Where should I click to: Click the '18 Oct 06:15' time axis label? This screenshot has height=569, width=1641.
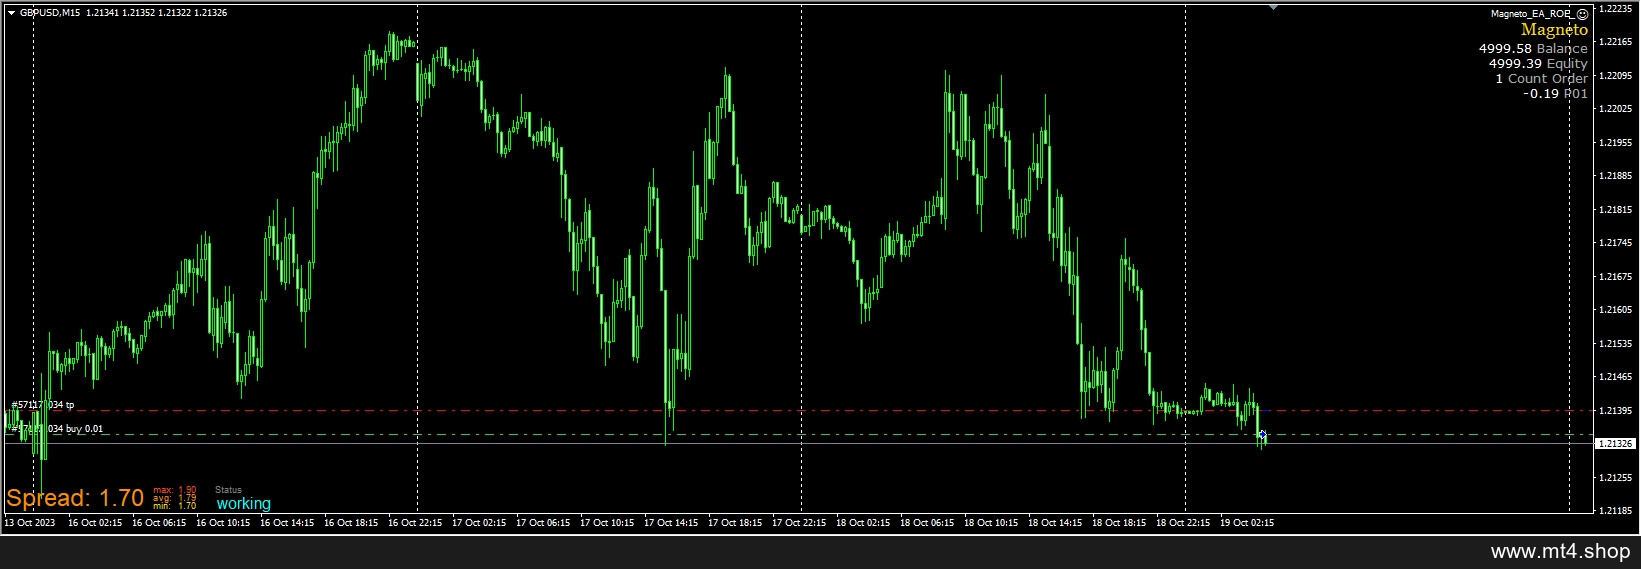pos(927,522)
